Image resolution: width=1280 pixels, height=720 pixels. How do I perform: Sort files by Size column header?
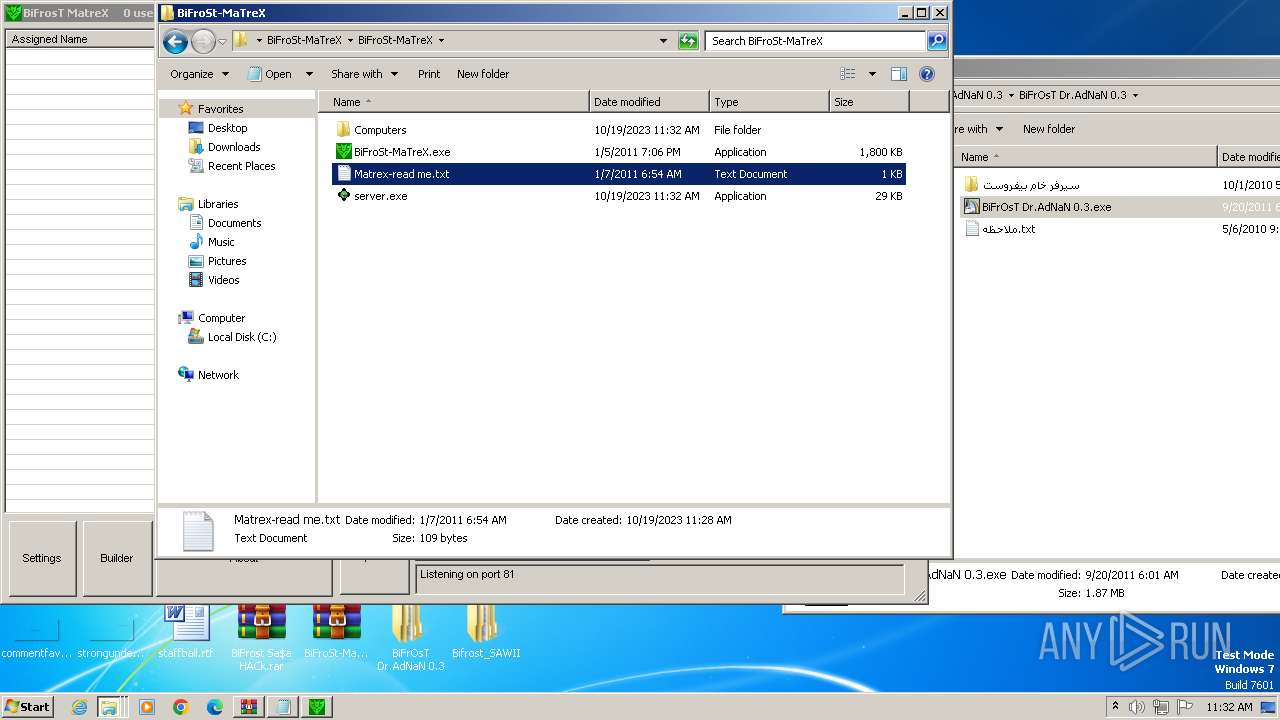[x=869, y=102]
